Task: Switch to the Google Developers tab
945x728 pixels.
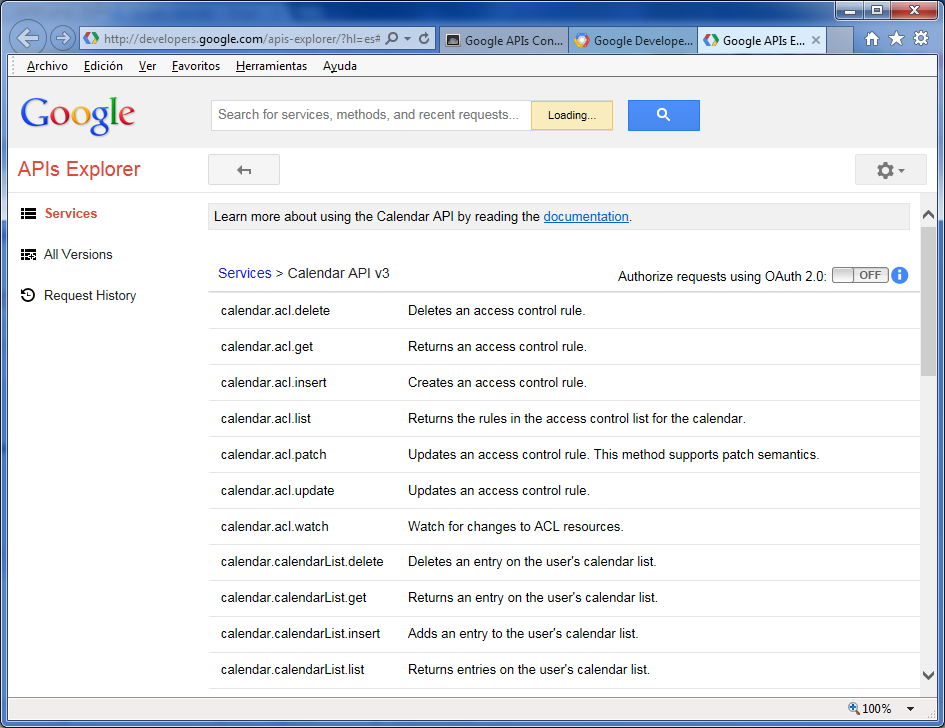Action: click(633, 40)
